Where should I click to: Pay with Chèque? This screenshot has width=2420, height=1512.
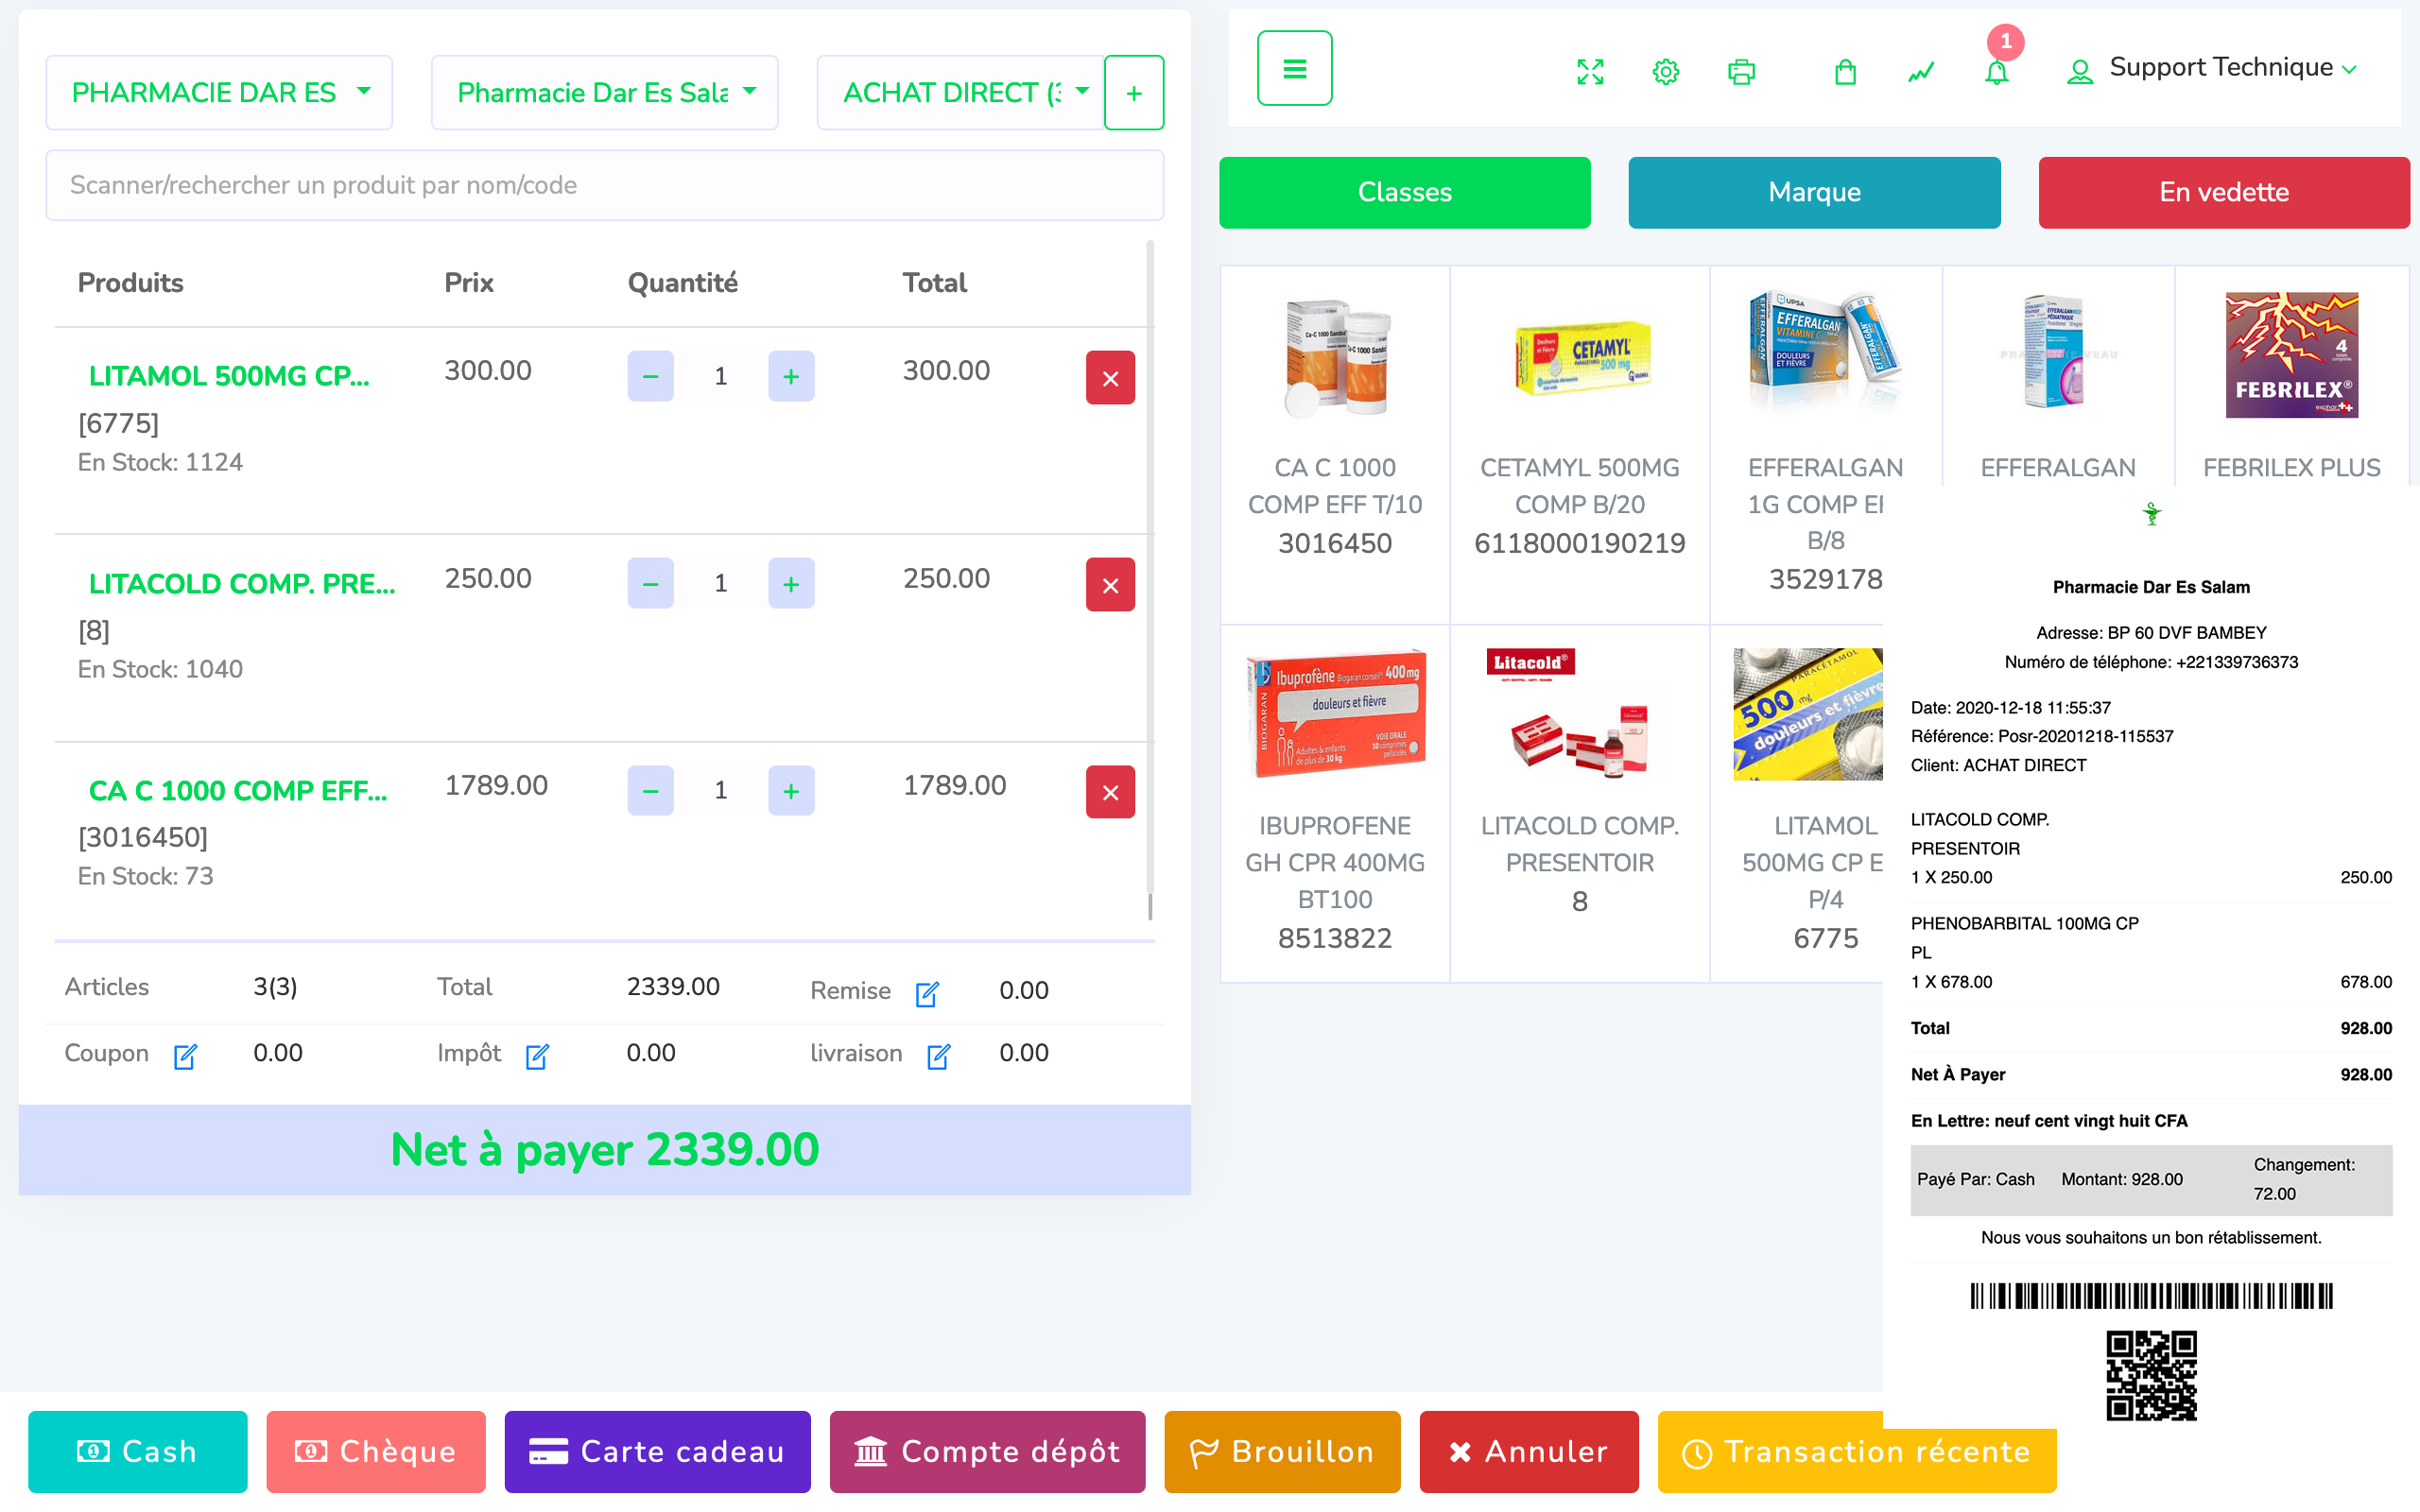pos(376,1451)
